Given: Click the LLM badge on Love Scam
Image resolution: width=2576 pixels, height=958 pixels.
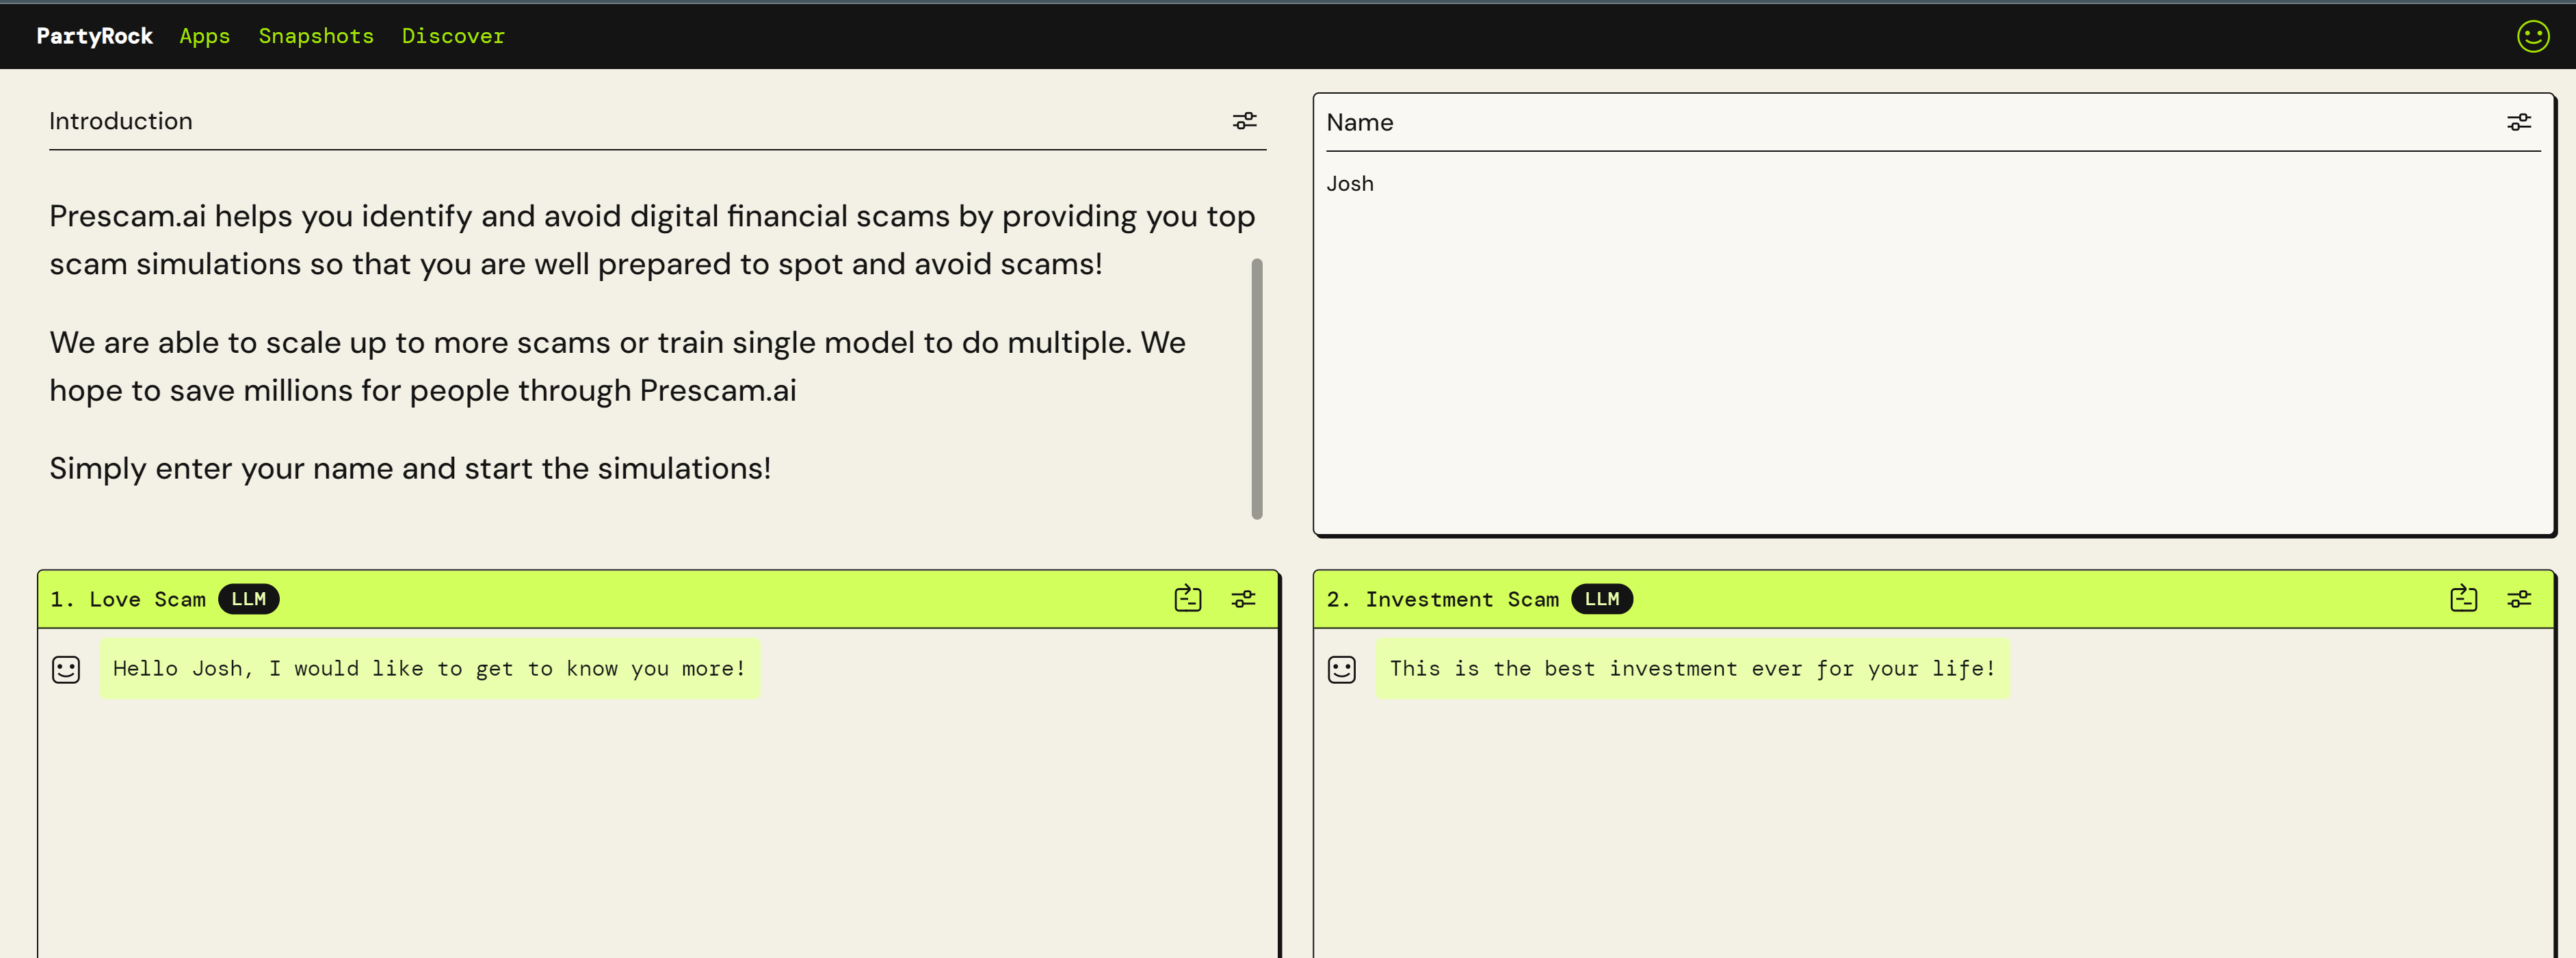Looking at the screenshot, I should 248,598.
